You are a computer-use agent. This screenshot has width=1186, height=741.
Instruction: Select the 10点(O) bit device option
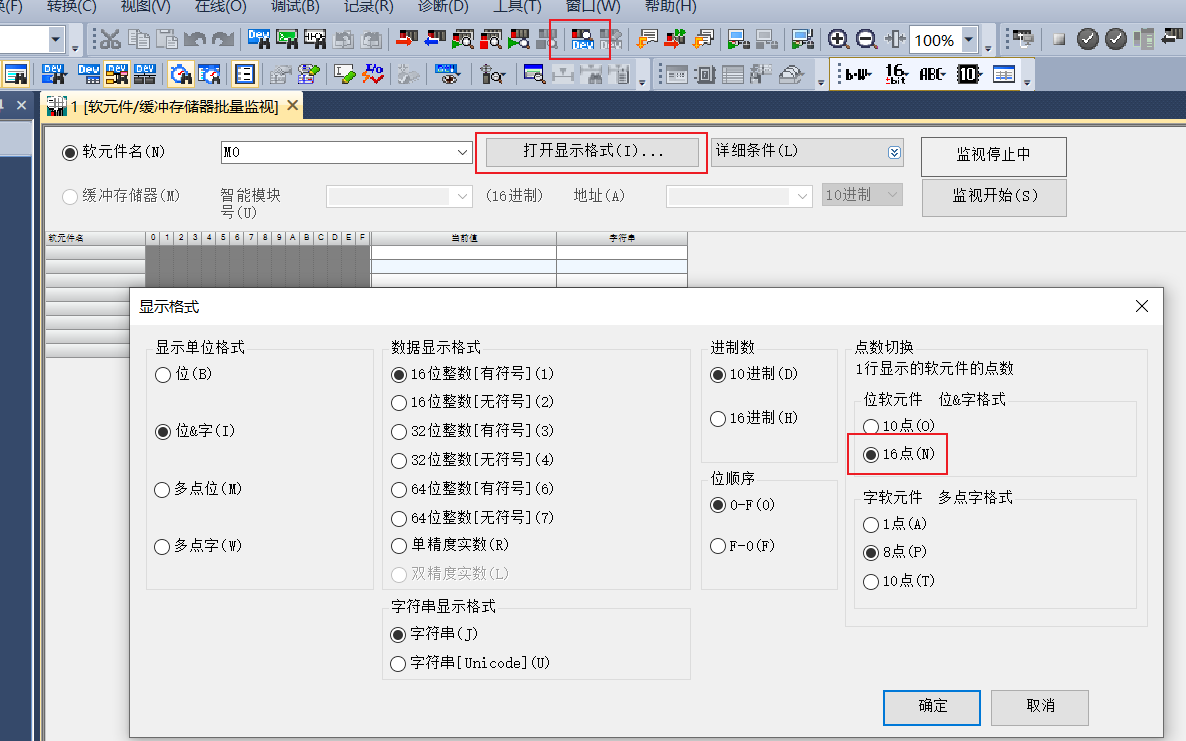[x=871, y=427]
